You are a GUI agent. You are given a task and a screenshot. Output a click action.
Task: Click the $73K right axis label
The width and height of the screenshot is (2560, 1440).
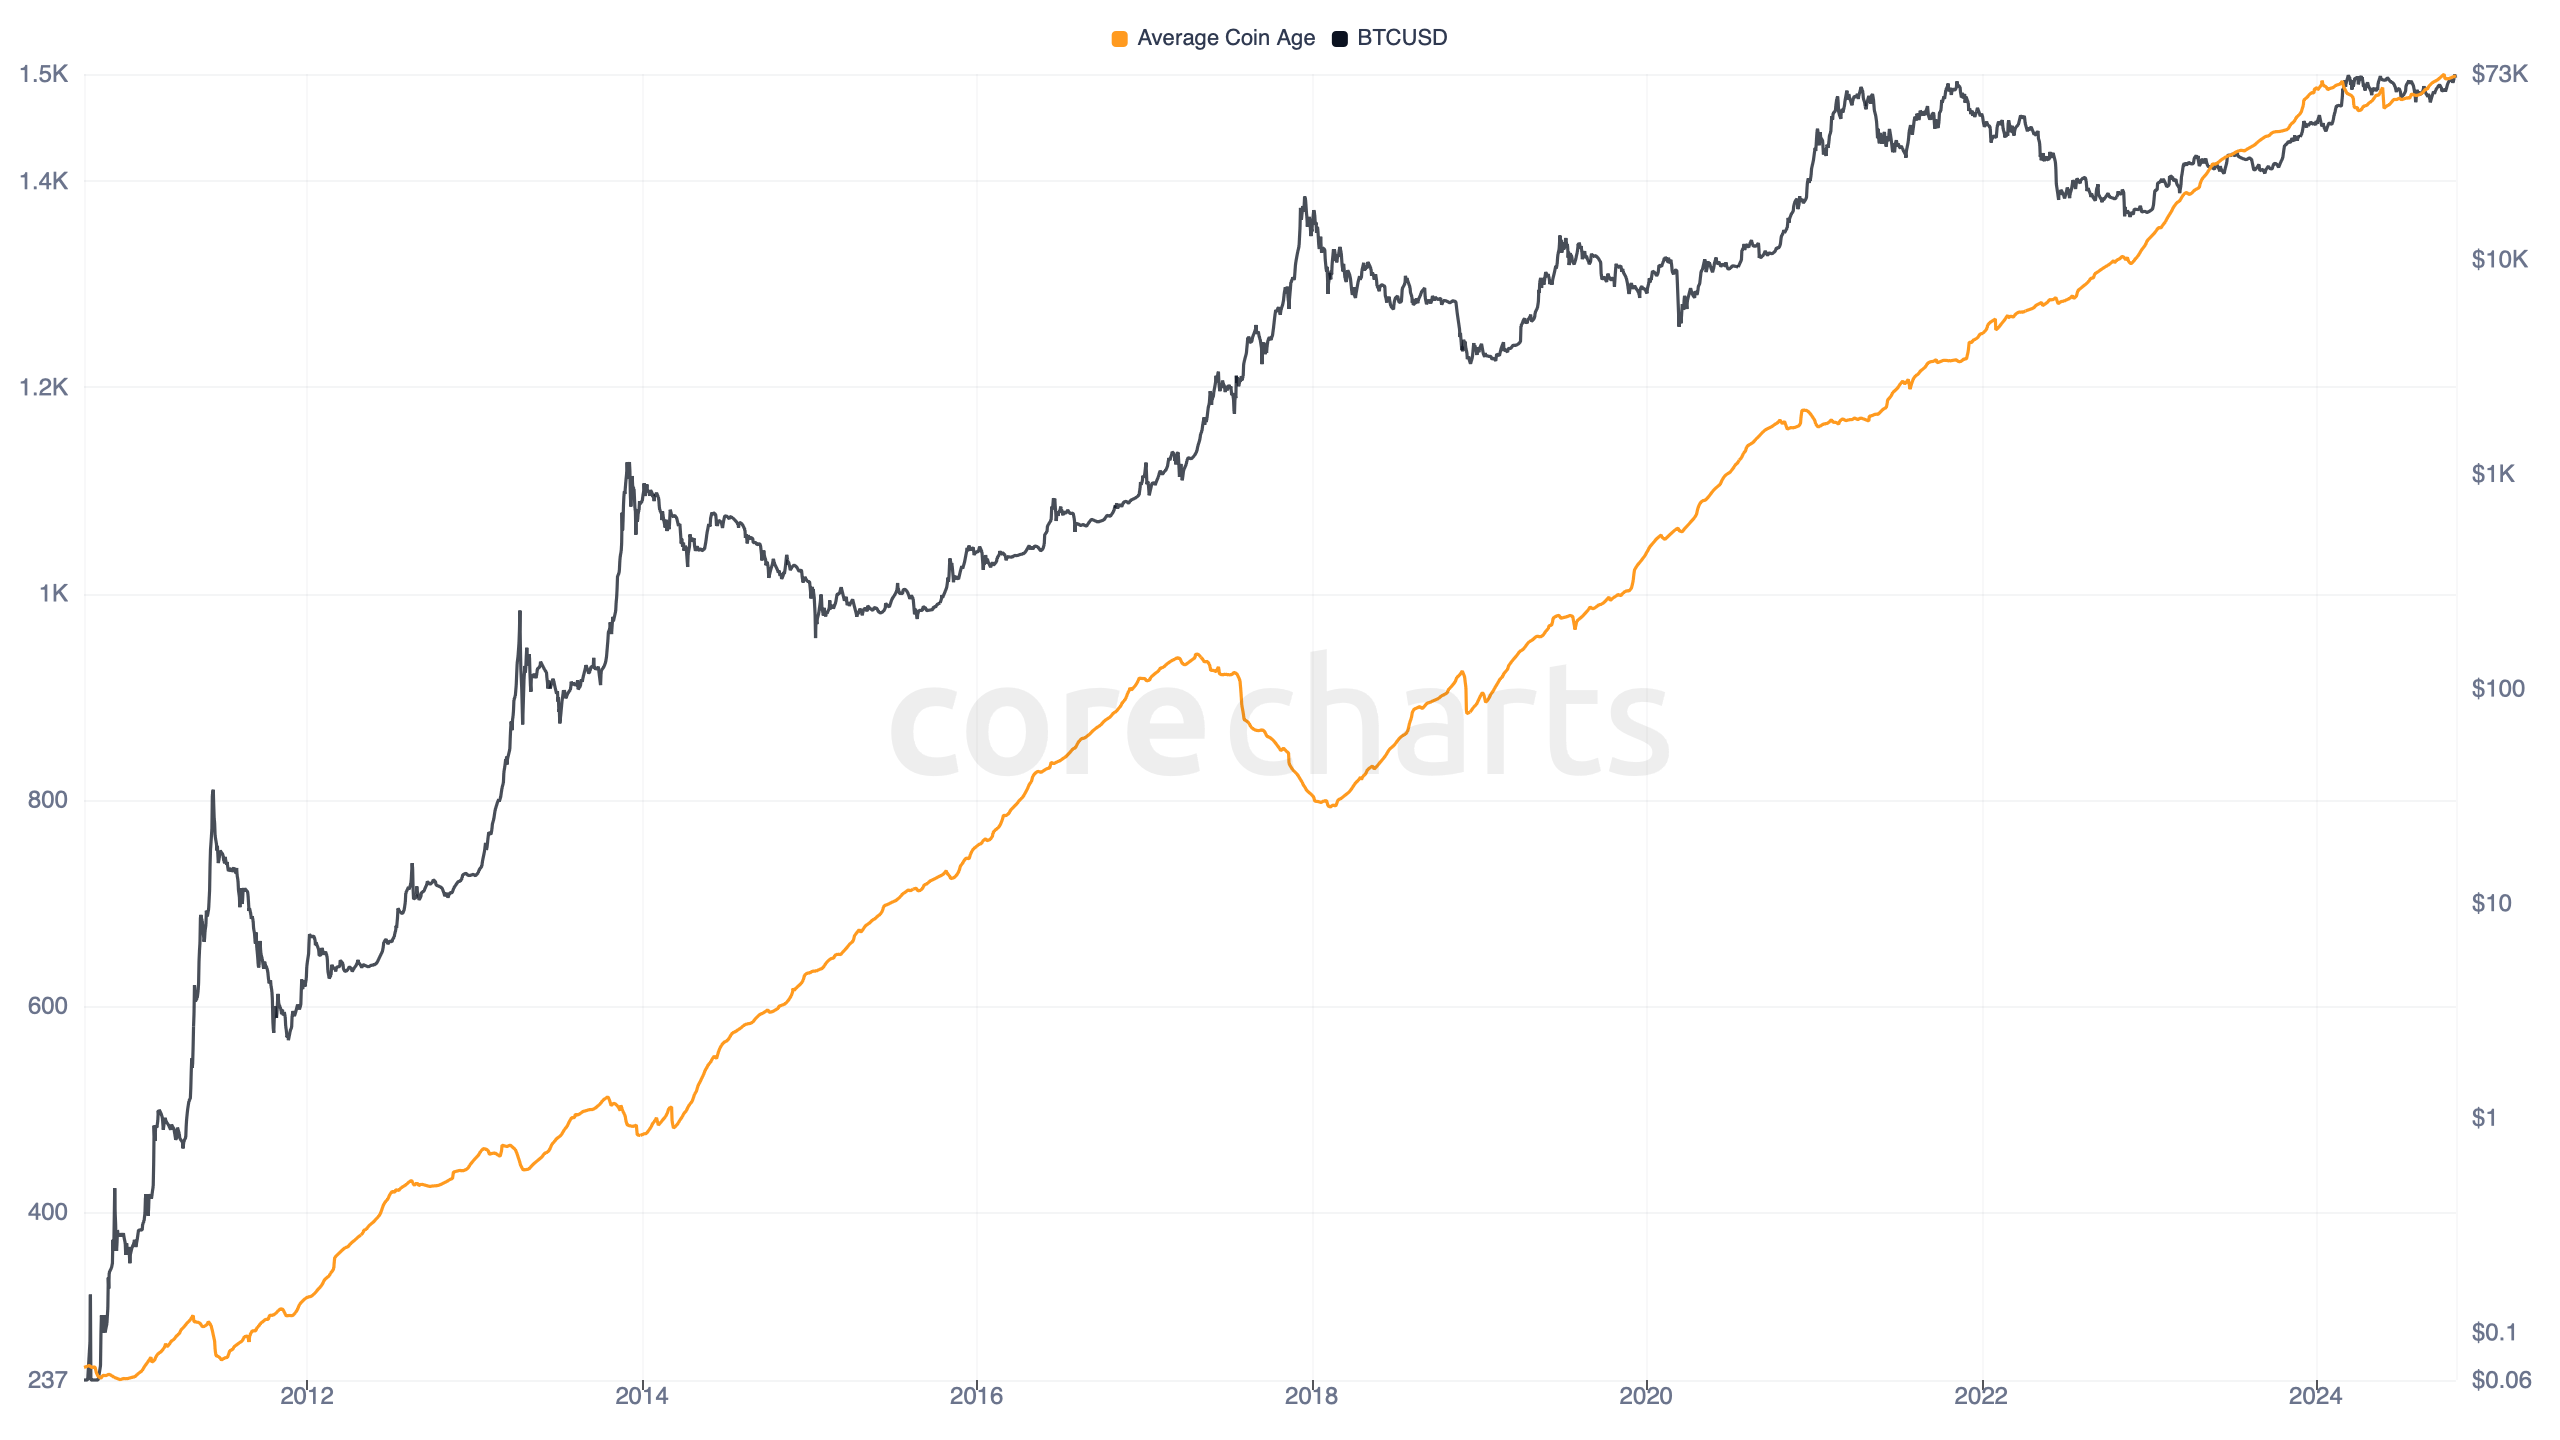[2499, 74]
